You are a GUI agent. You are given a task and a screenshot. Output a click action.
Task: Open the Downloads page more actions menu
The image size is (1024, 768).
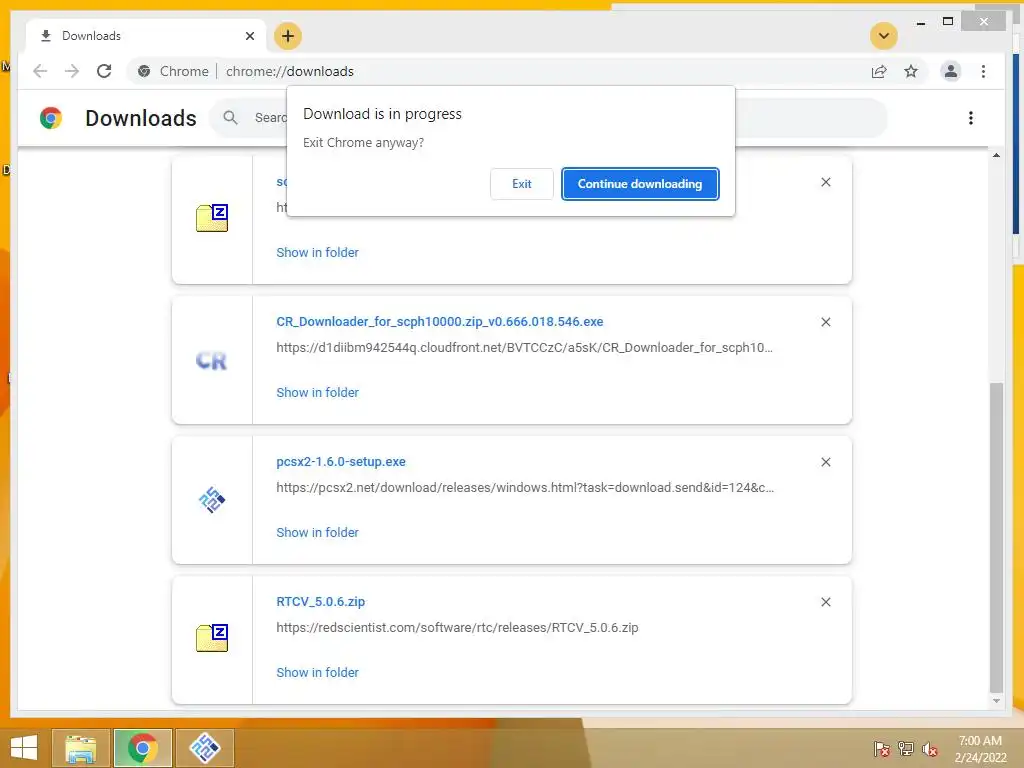coord(970,118)
